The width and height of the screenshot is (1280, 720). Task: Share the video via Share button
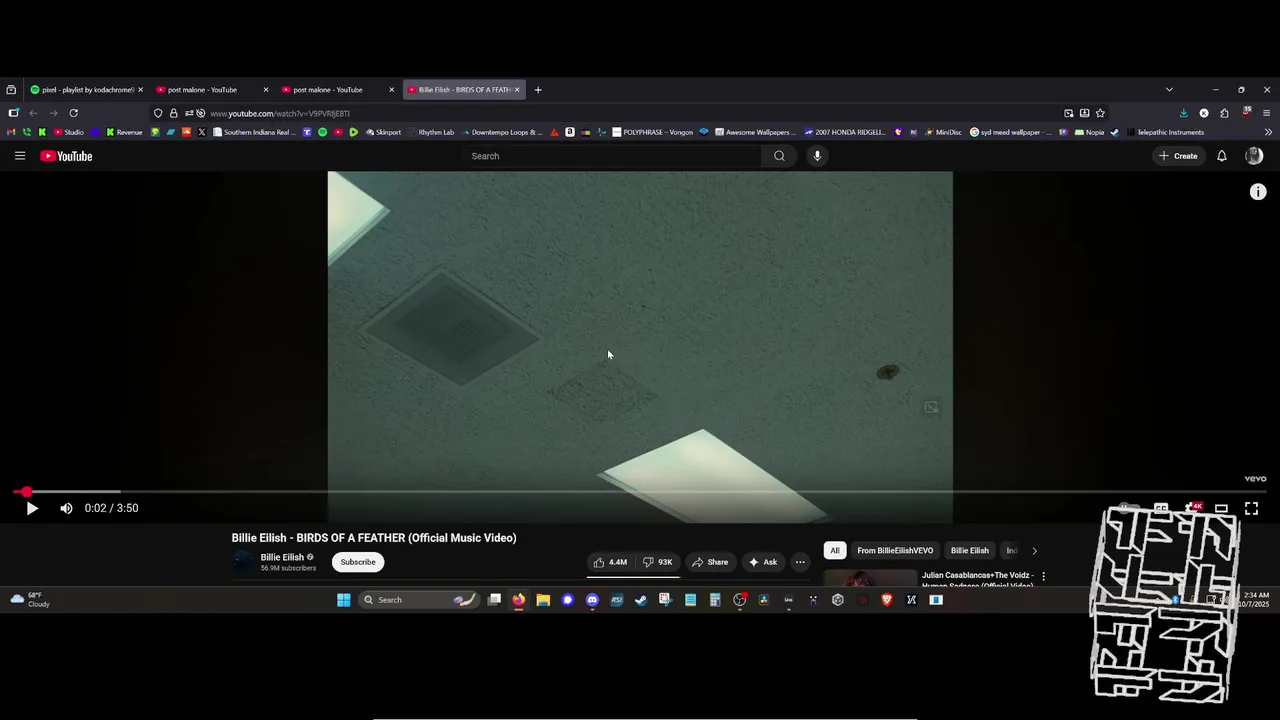coord(710,562)
